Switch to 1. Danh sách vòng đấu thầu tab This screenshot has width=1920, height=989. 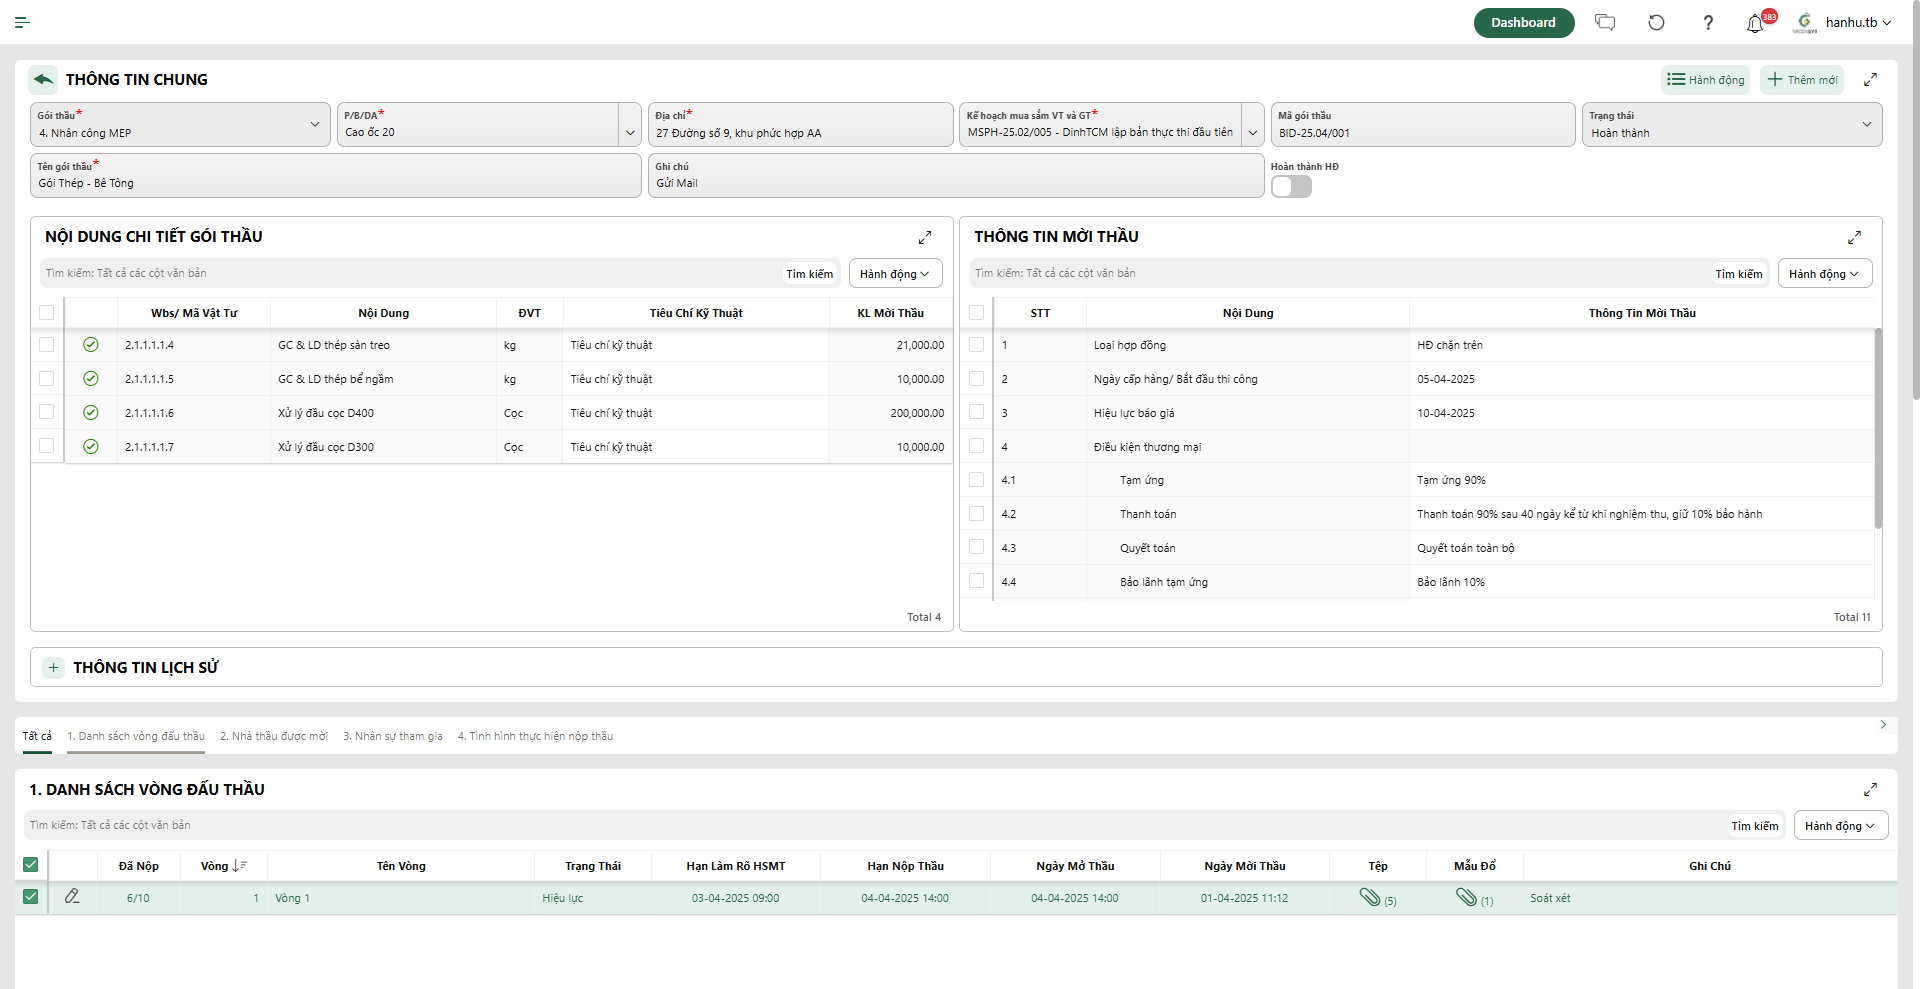pos(136,736)
